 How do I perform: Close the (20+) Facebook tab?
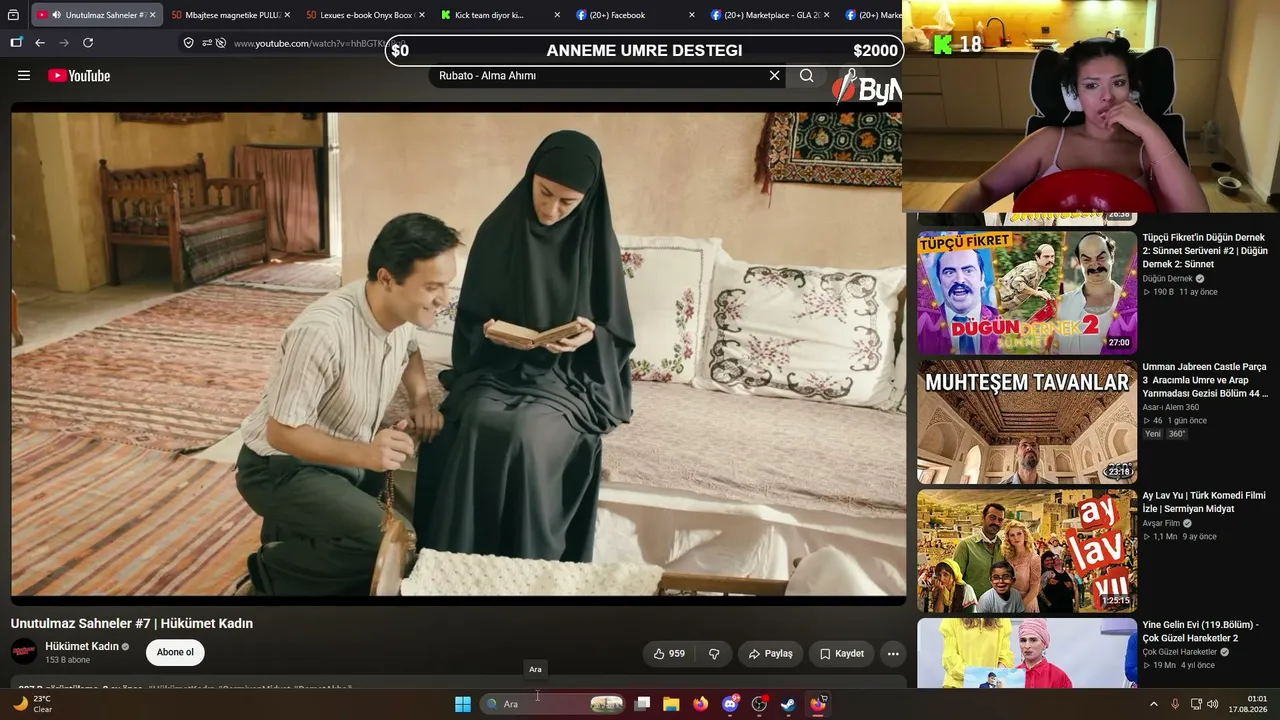click(692, 15)
